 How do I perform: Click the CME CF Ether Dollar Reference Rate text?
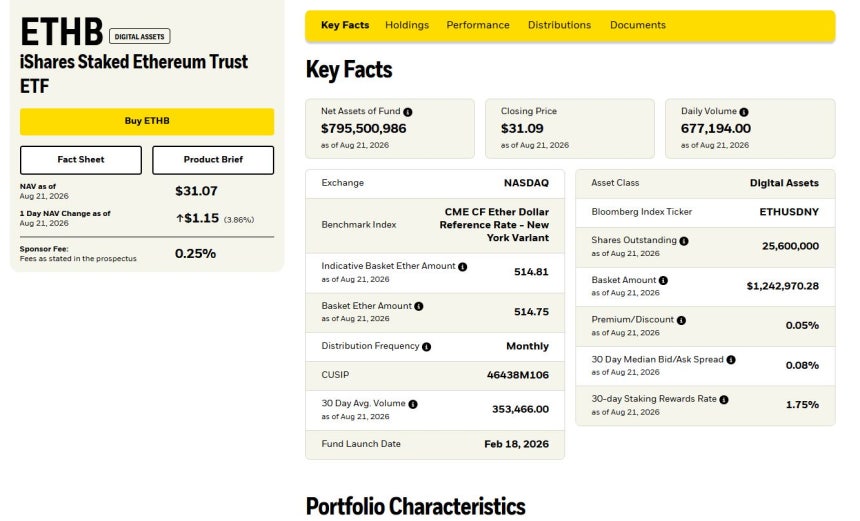coord(494,225)
